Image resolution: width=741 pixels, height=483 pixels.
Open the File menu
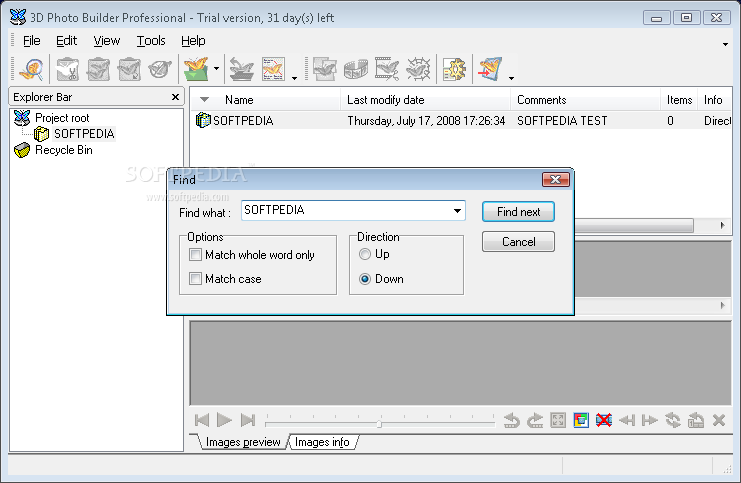[32, 41]
